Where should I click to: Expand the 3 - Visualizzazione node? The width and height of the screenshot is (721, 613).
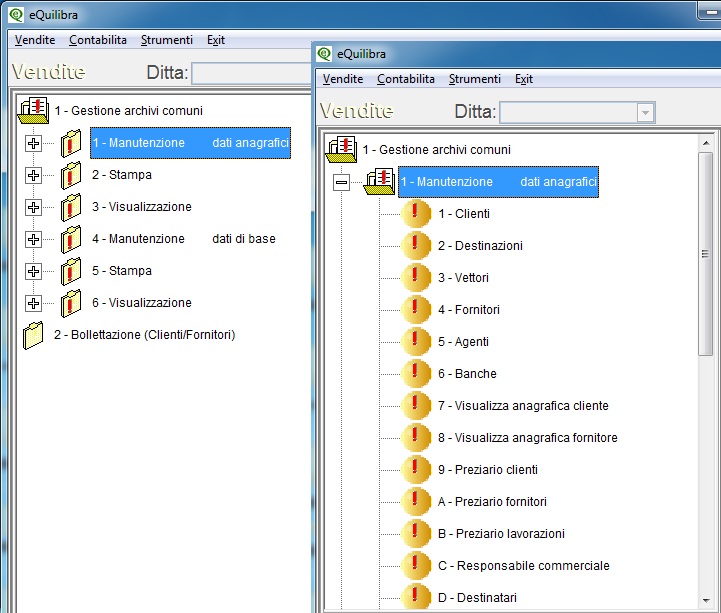click(33, 207)
